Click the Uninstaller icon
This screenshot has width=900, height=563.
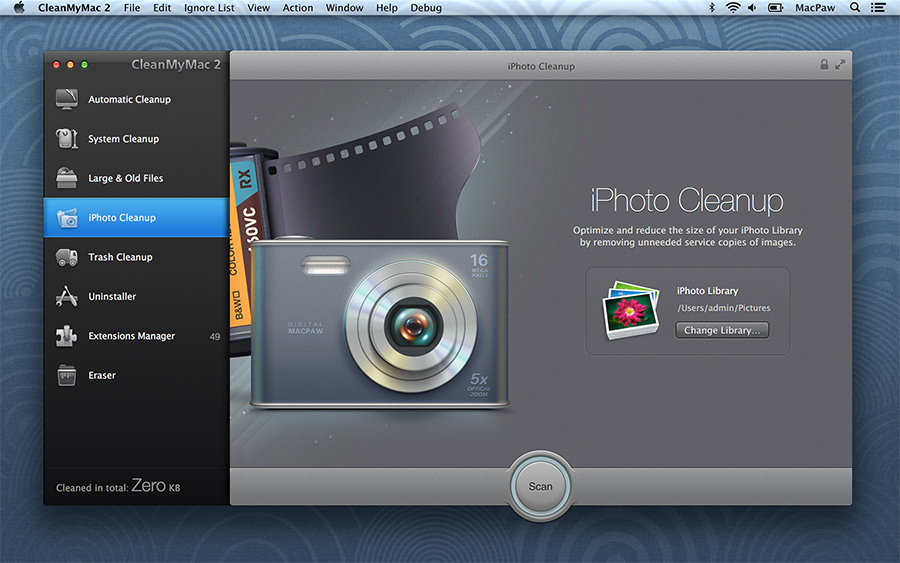[x=67, y=296]
